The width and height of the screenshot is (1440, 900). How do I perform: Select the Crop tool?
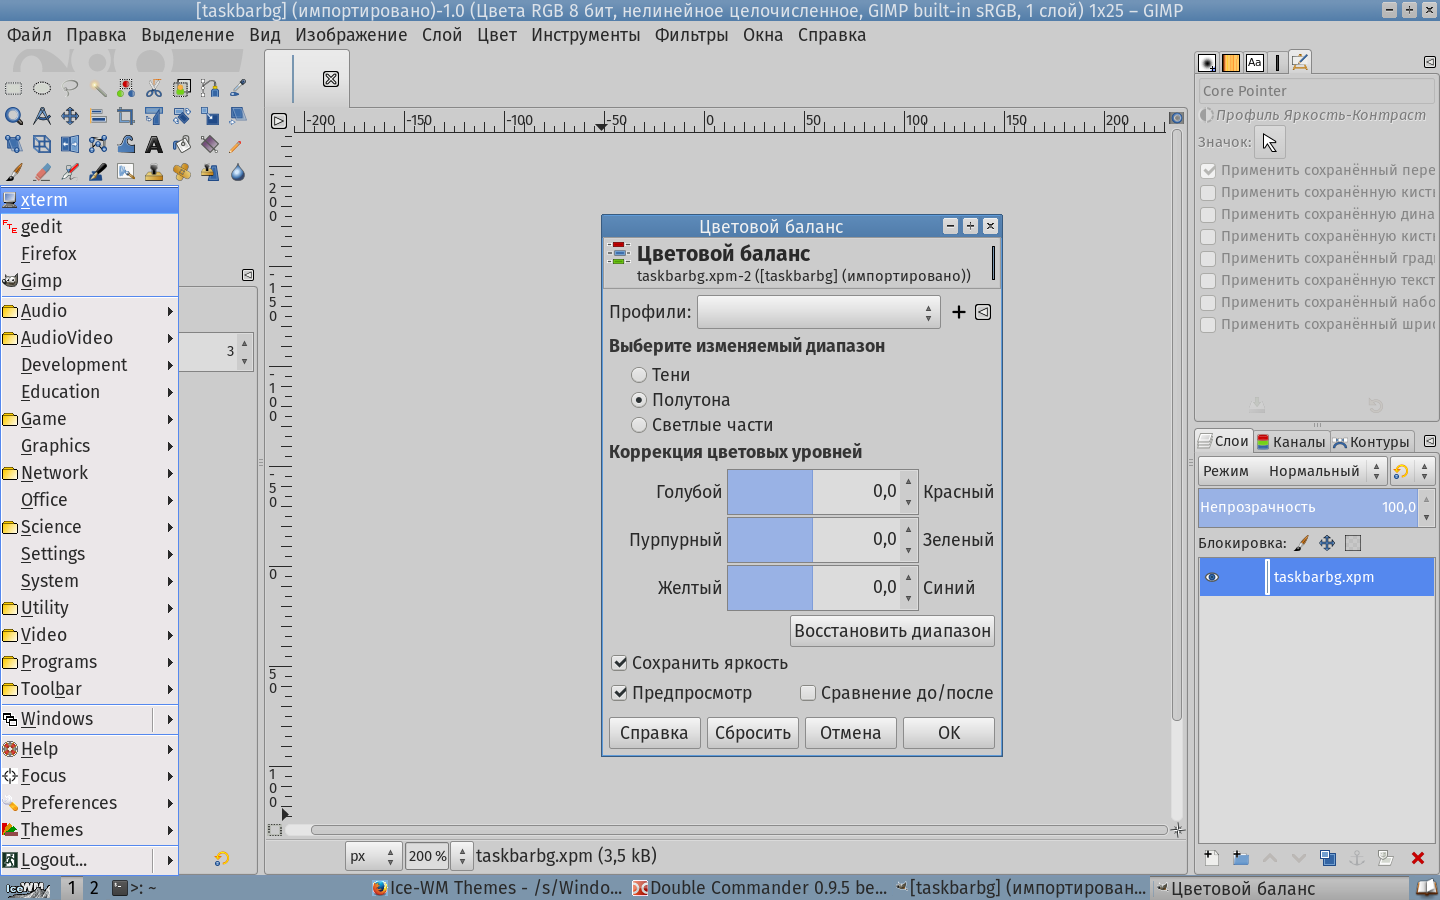tap(126, 116)
